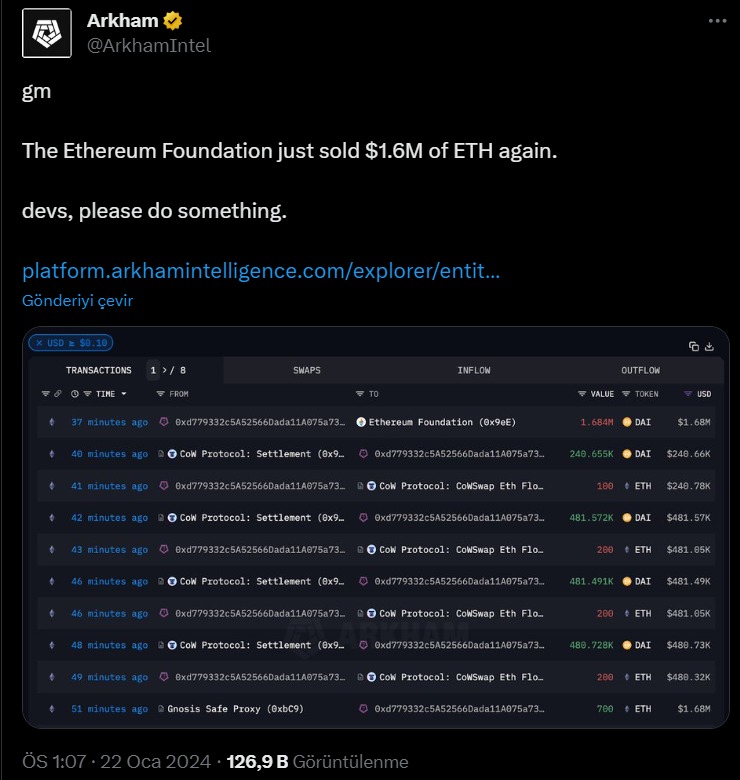Viewport: 740px width, 780px height.
Task: Toggle the TOKEN column filter
Action: pyautogui.click(x=626, y=393)
